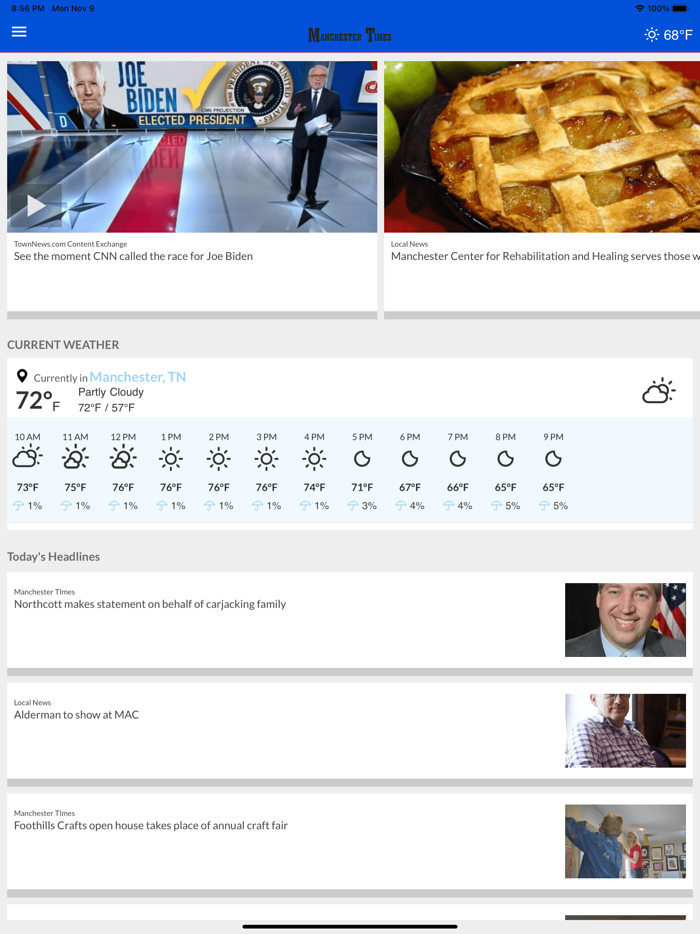Click 'Local News' label above Alderman headline

click(32, 702)
